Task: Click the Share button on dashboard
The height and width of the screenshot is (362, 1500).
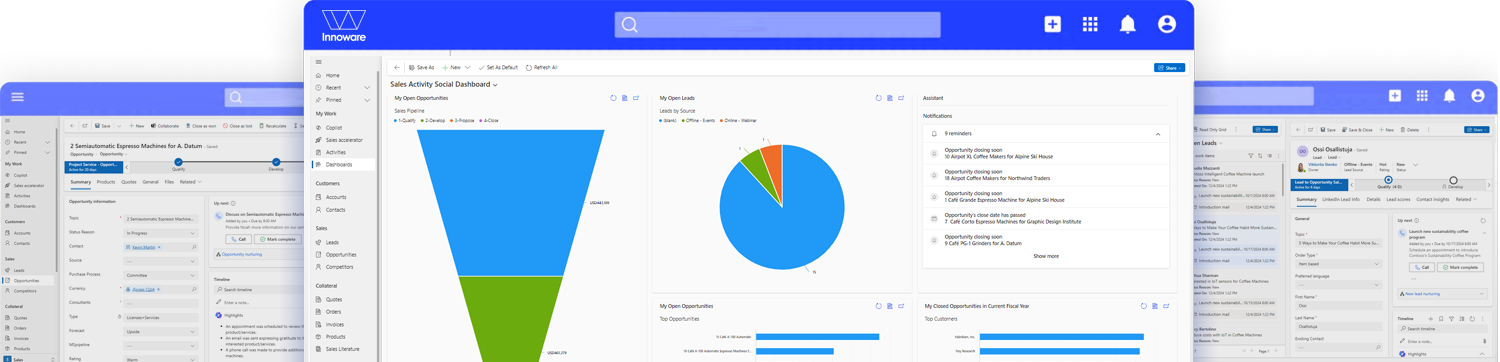Action: pyautogui.click(x=1169, y=68)
